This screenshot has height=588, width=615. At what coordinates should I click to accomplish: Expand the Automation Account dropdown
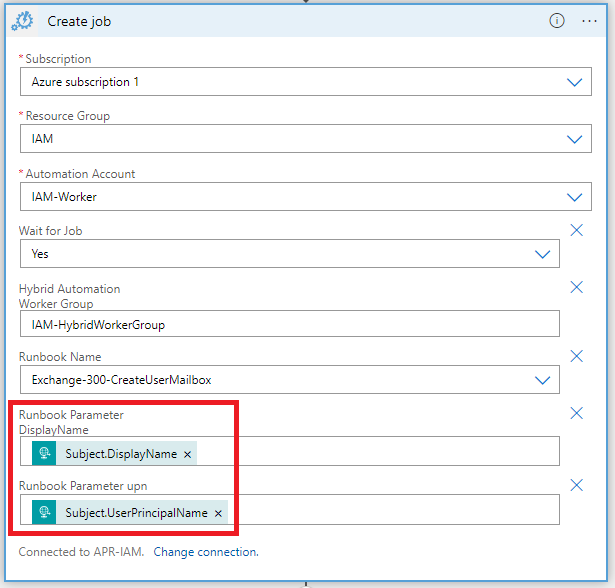(574, 197)
